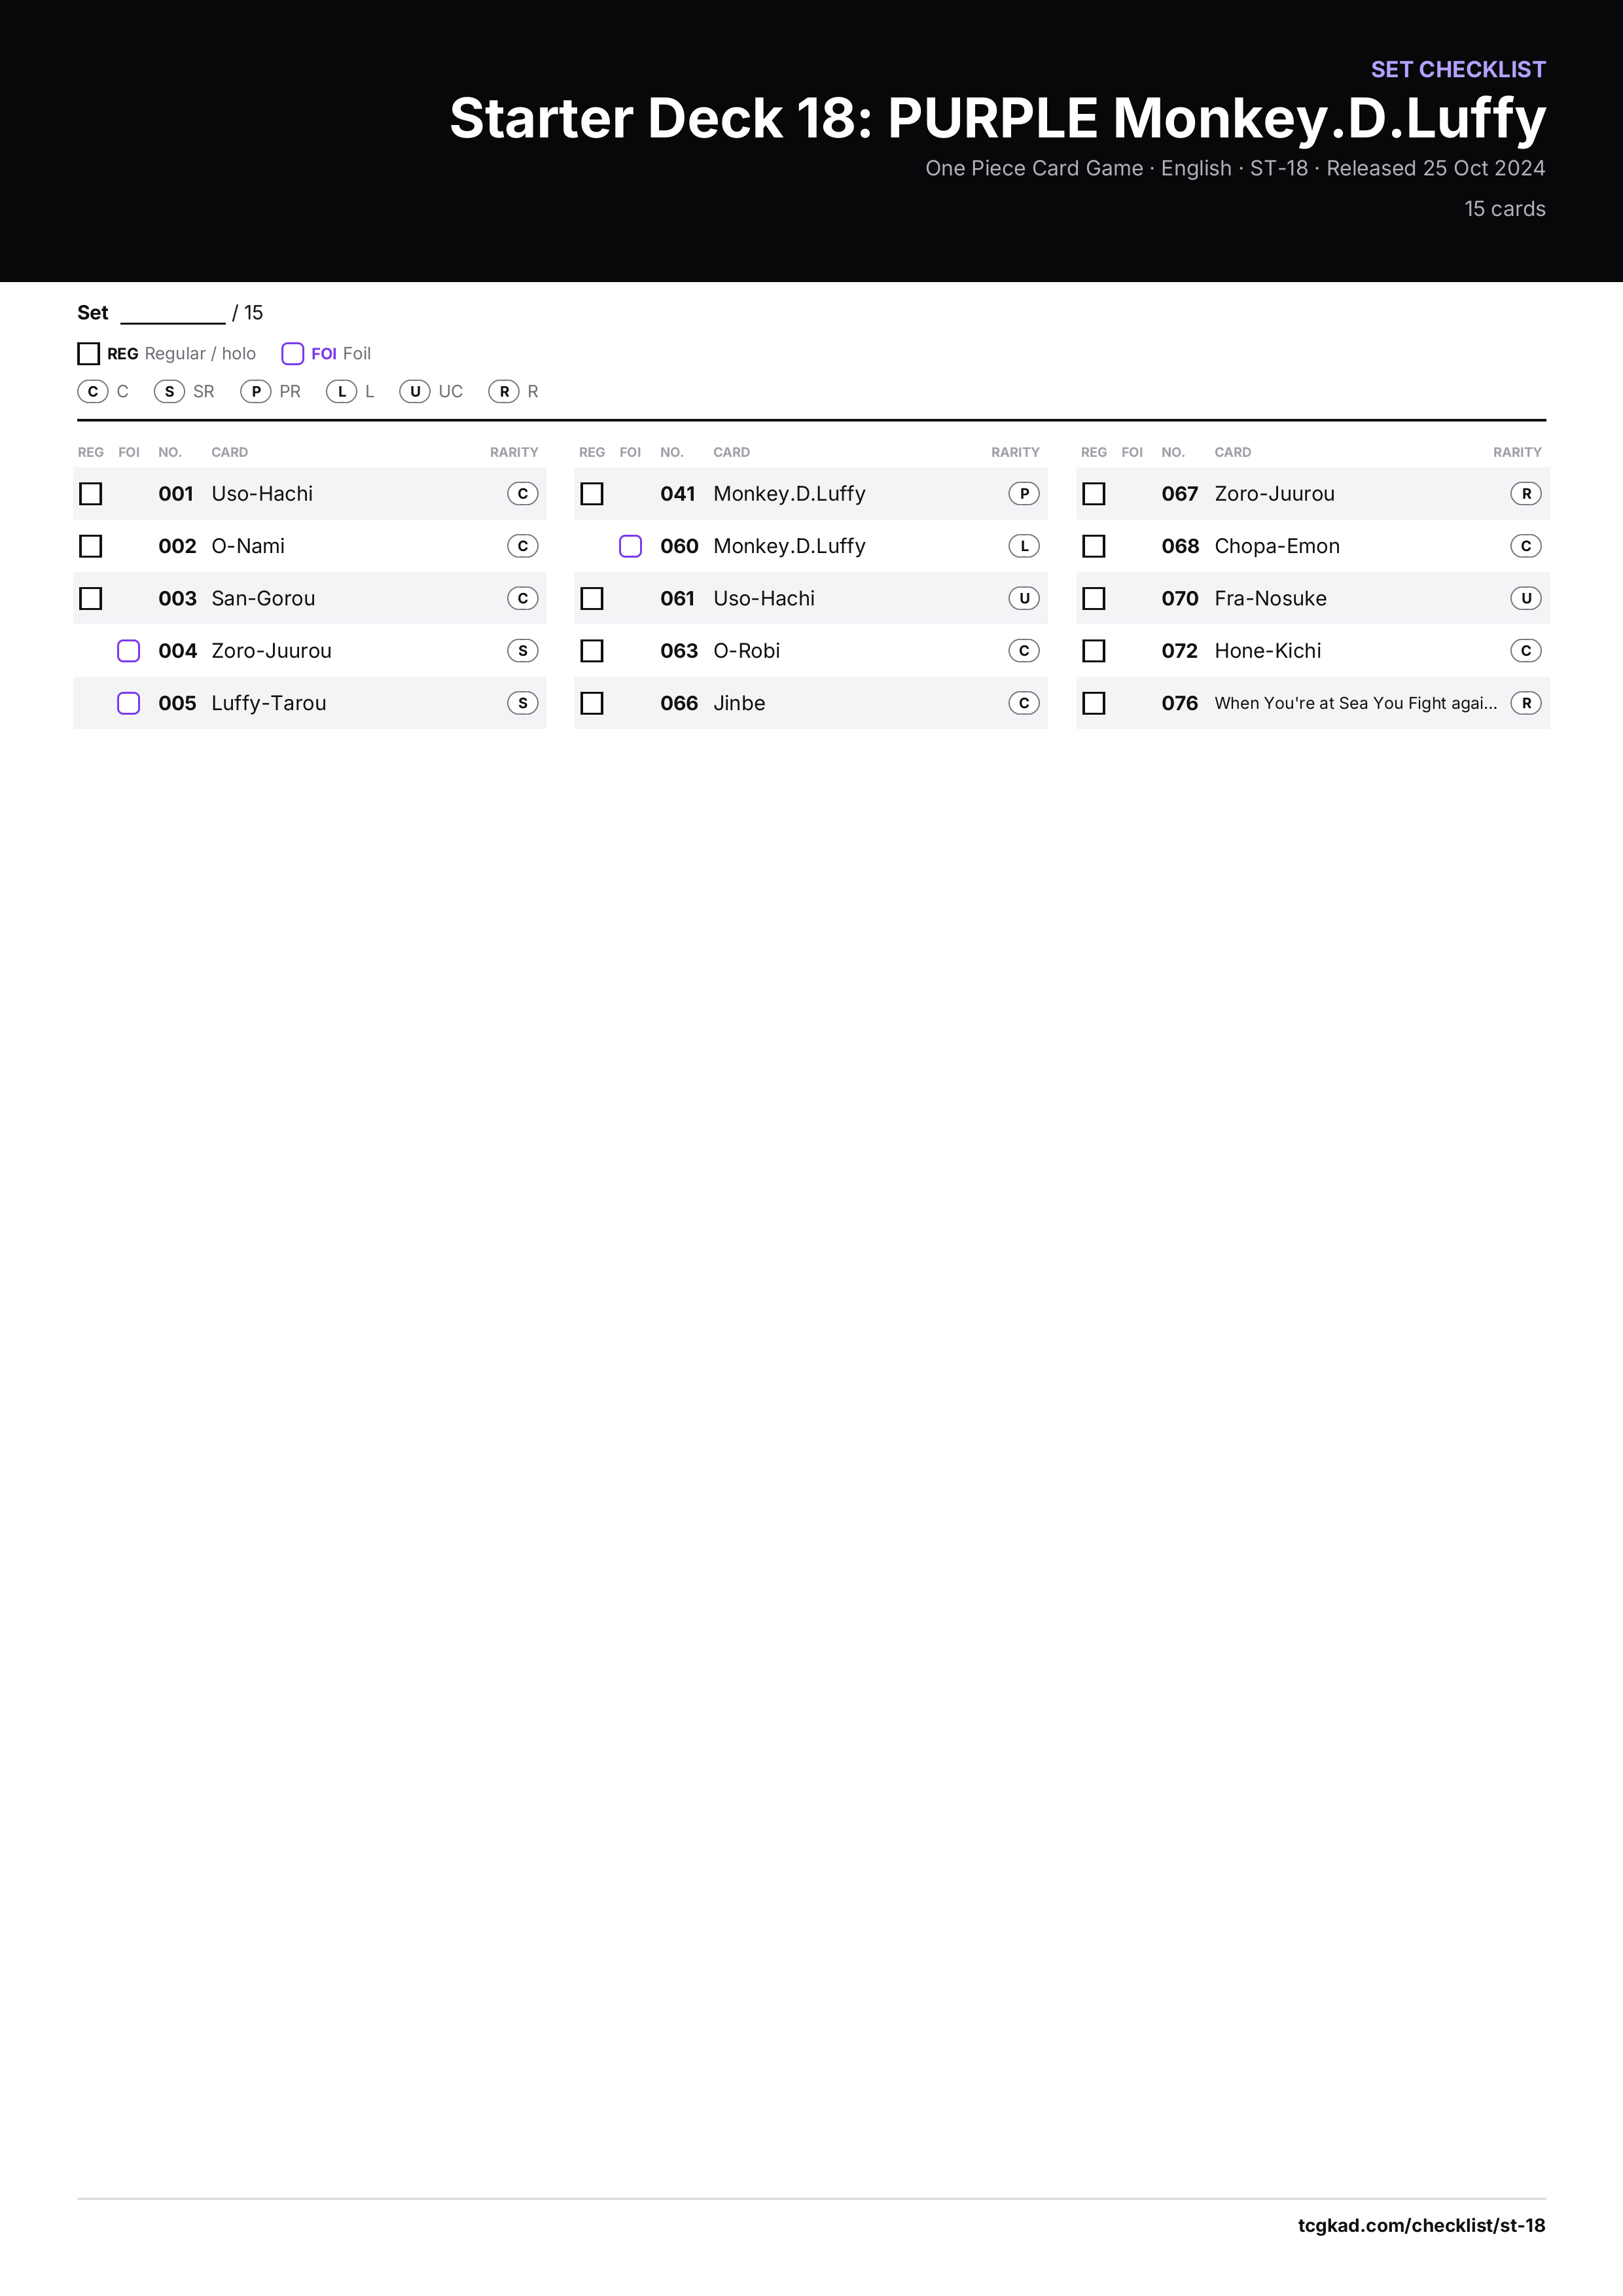Click the truncated 076 When You're at Sea card name
The width and height of the screenshot is (1623, 2296).
pyautogui.click(x=1355, y=703)
